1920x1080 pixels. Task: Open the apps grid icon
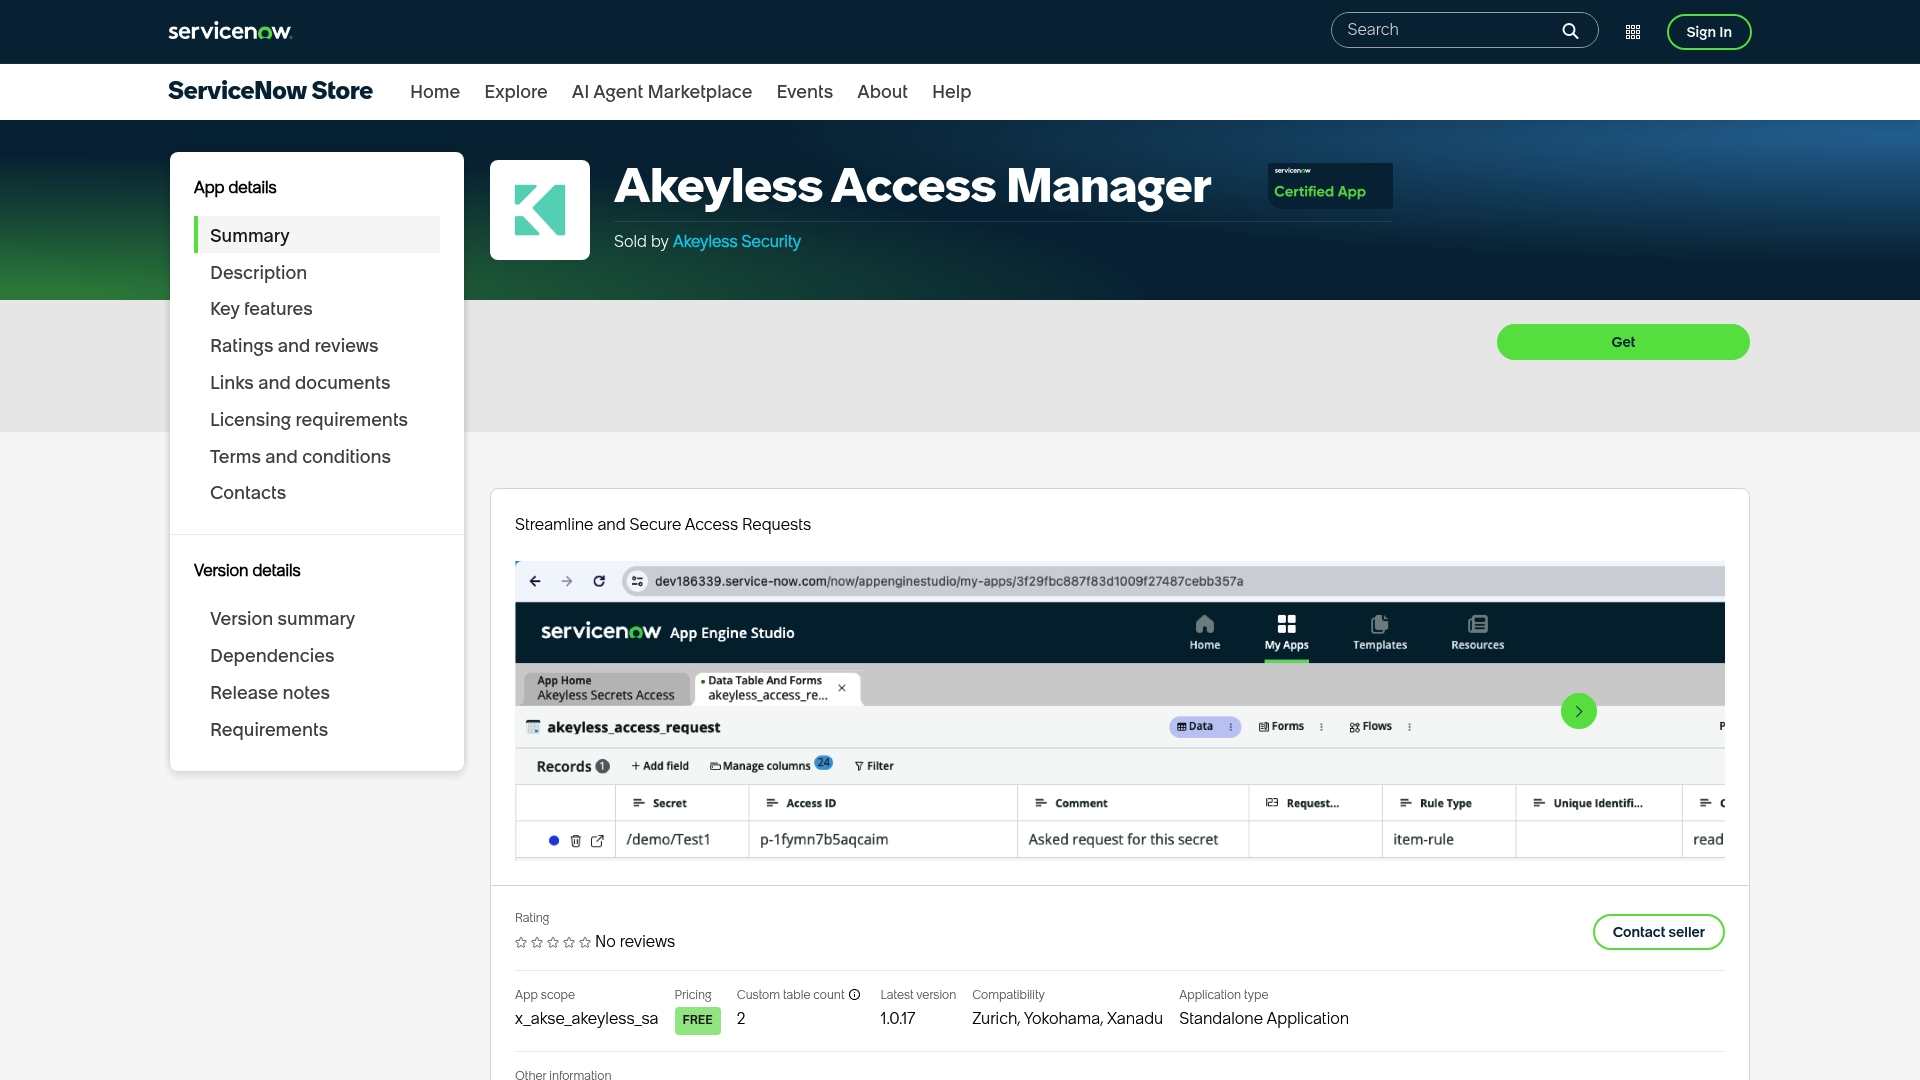(1633, 32)
